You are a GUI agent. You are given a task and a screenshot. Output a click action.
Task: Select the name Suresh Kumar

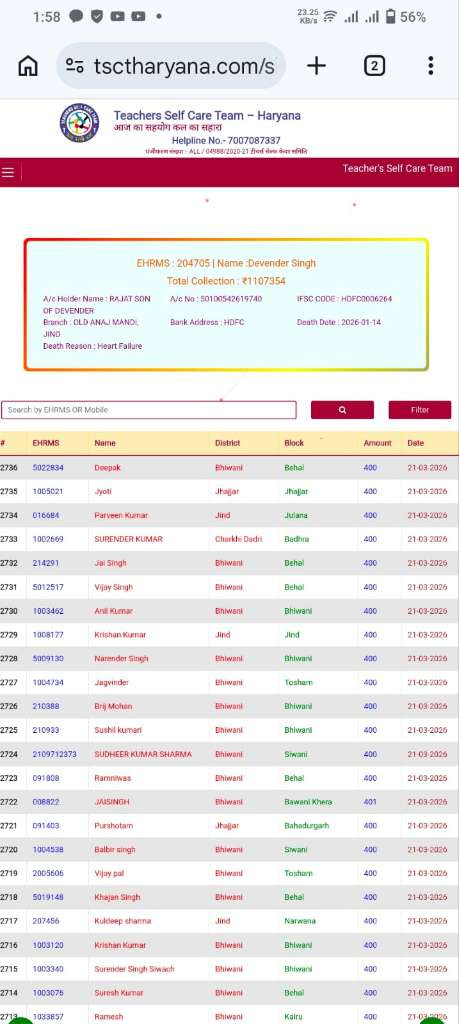coord(119,993)
